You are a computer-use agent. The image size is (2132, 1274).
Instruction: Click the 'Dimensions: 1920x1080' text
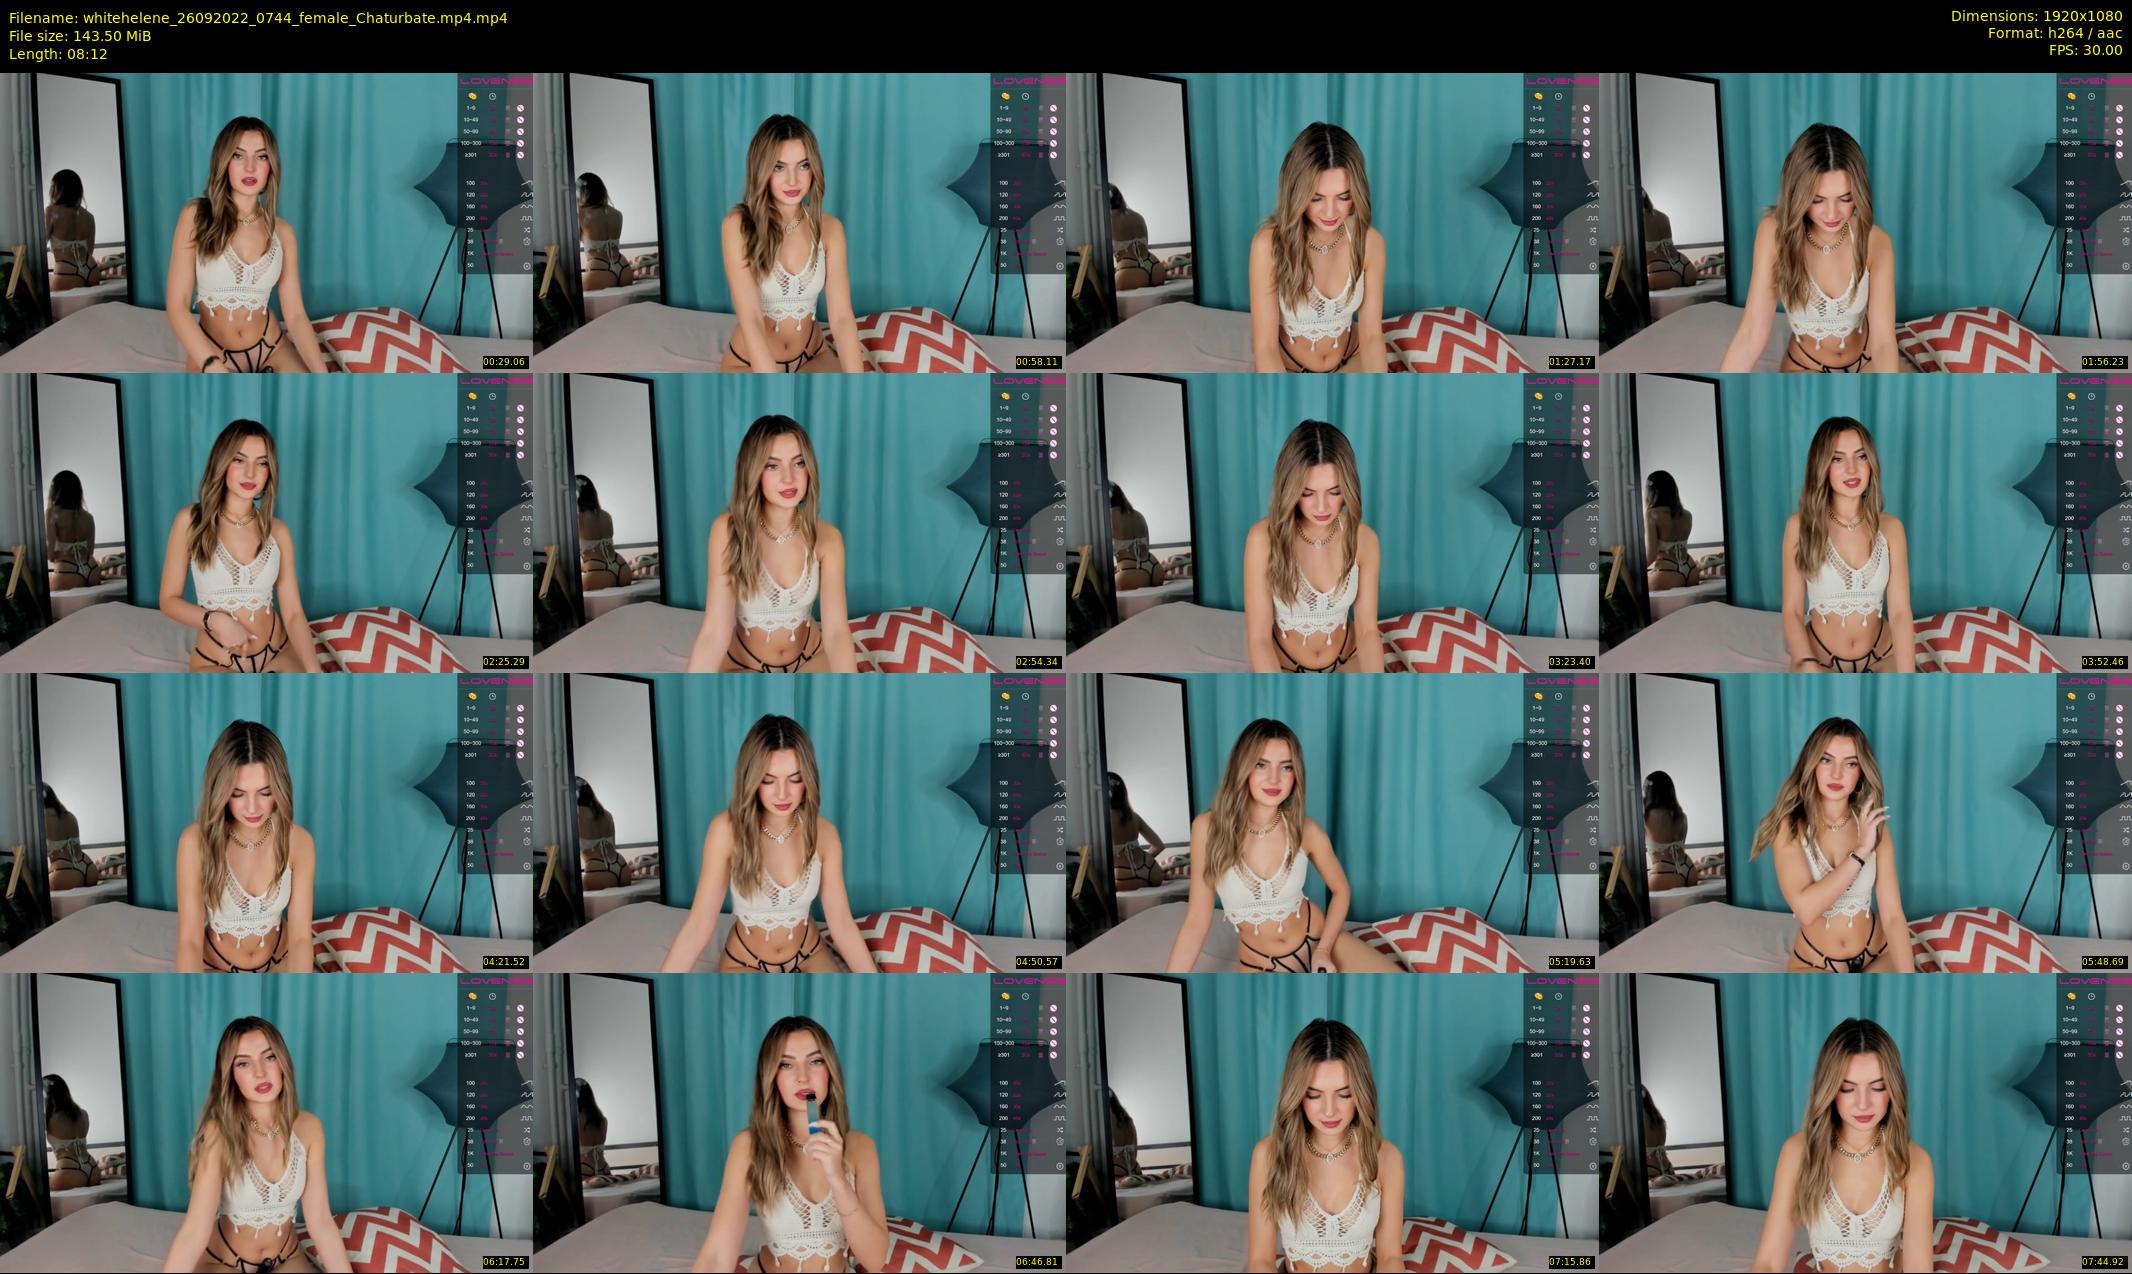2036,16
